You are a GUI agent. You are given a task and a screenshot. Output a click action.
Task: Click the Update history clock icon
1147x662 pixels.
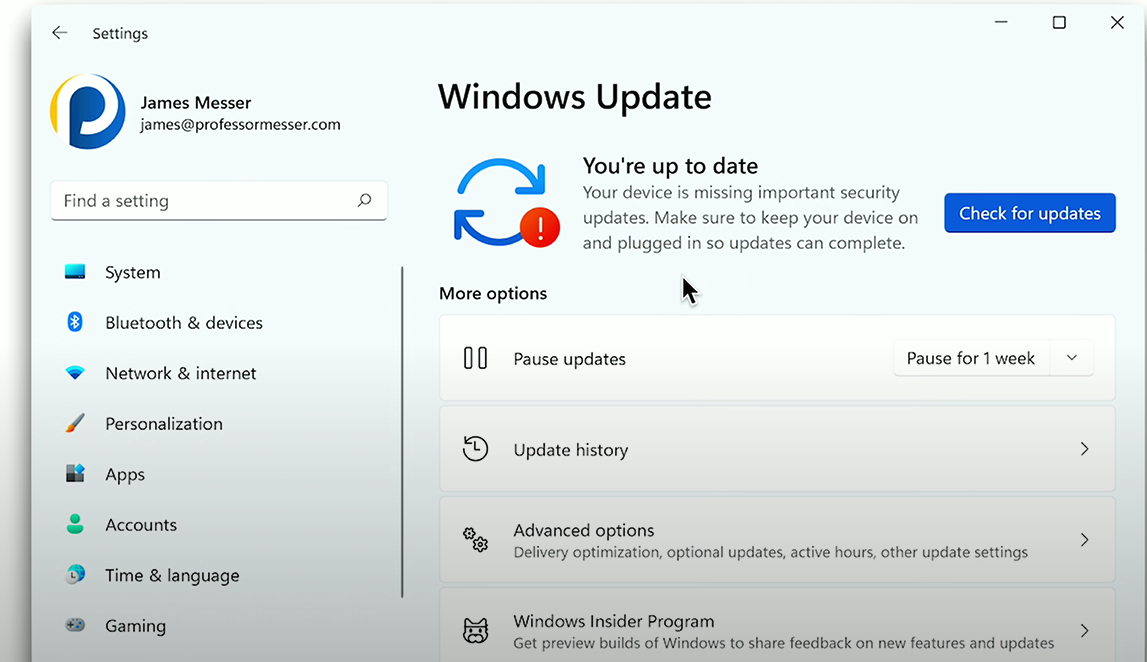coord(475,449)
